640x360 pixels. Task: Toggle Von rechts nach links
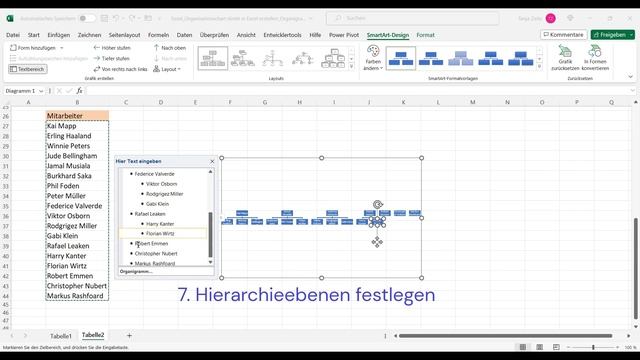pos(120,69)
